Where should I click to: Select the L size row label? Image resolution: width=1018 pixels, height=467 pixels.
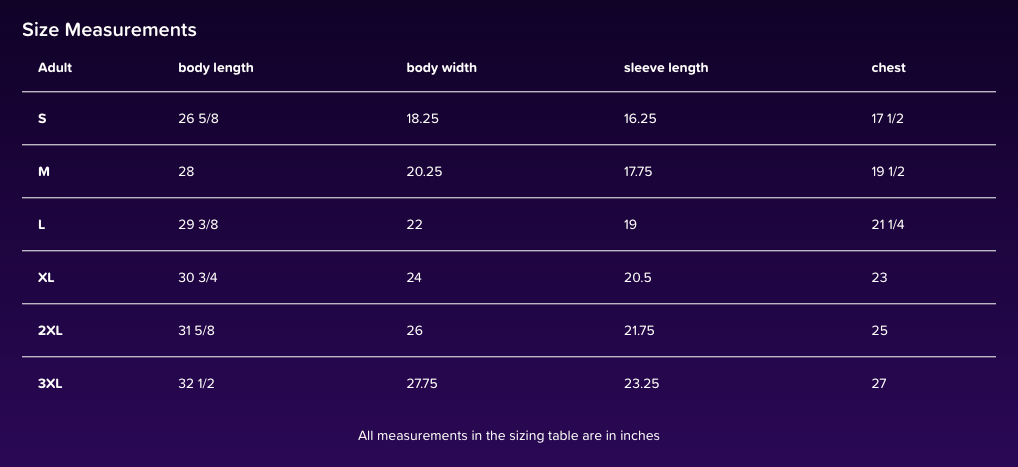pos(41,224)
